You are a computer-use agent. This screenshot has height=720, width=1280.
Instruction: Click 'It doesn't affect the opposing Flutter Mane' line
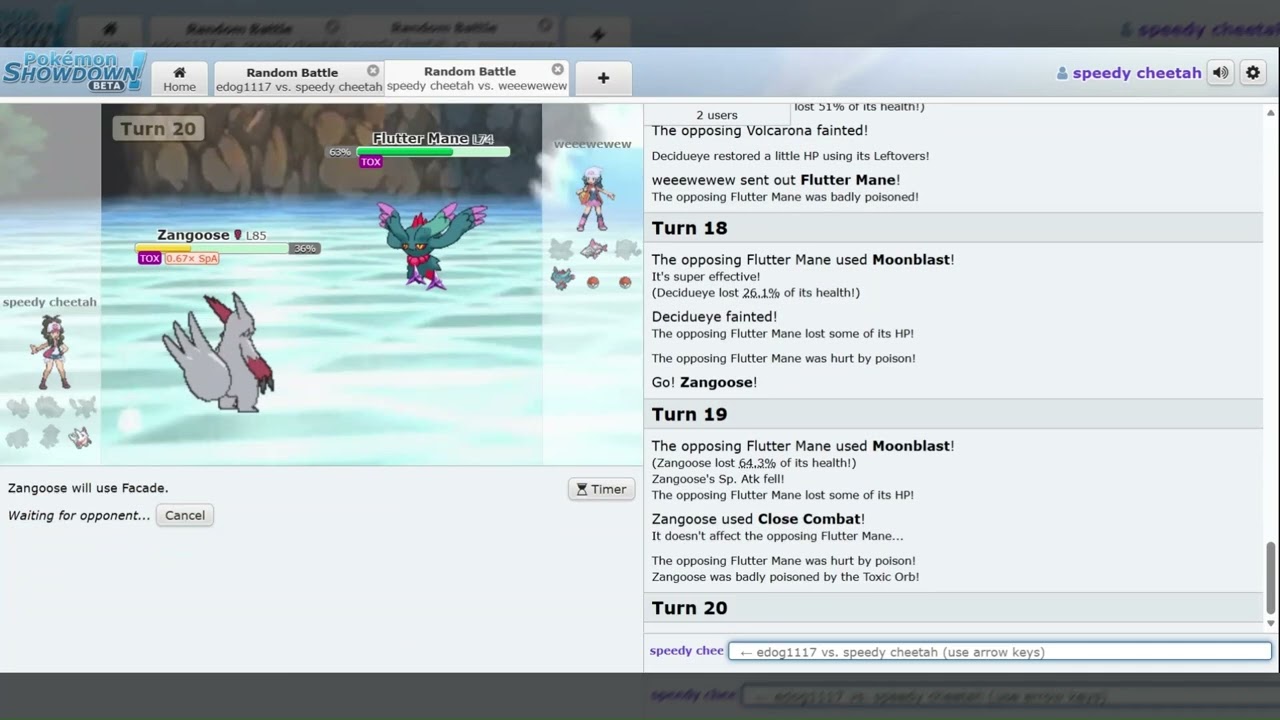[x=777, y=536]
